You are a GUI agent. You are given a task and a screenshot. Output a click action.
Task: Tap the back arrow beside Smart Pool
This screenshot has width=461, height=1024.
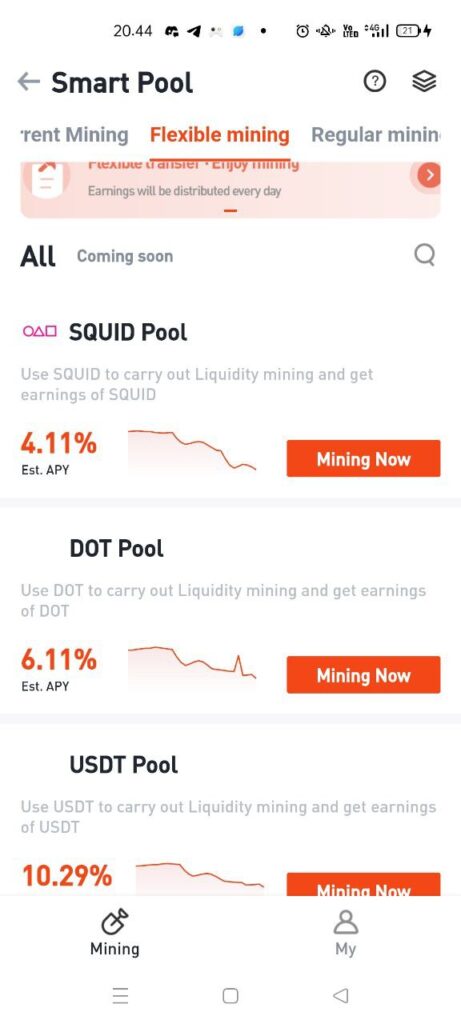click(28, 82)
